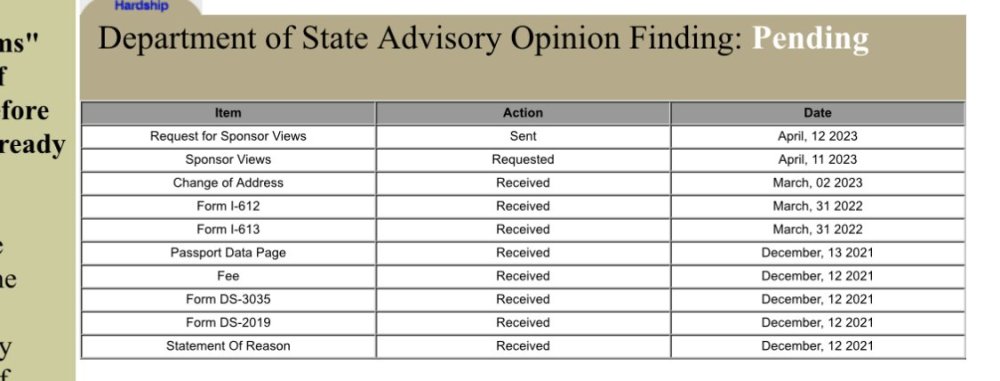Screen dimensions: 1000x381
Task: Select the Form DS-3035 item
Action: [228, 299]
